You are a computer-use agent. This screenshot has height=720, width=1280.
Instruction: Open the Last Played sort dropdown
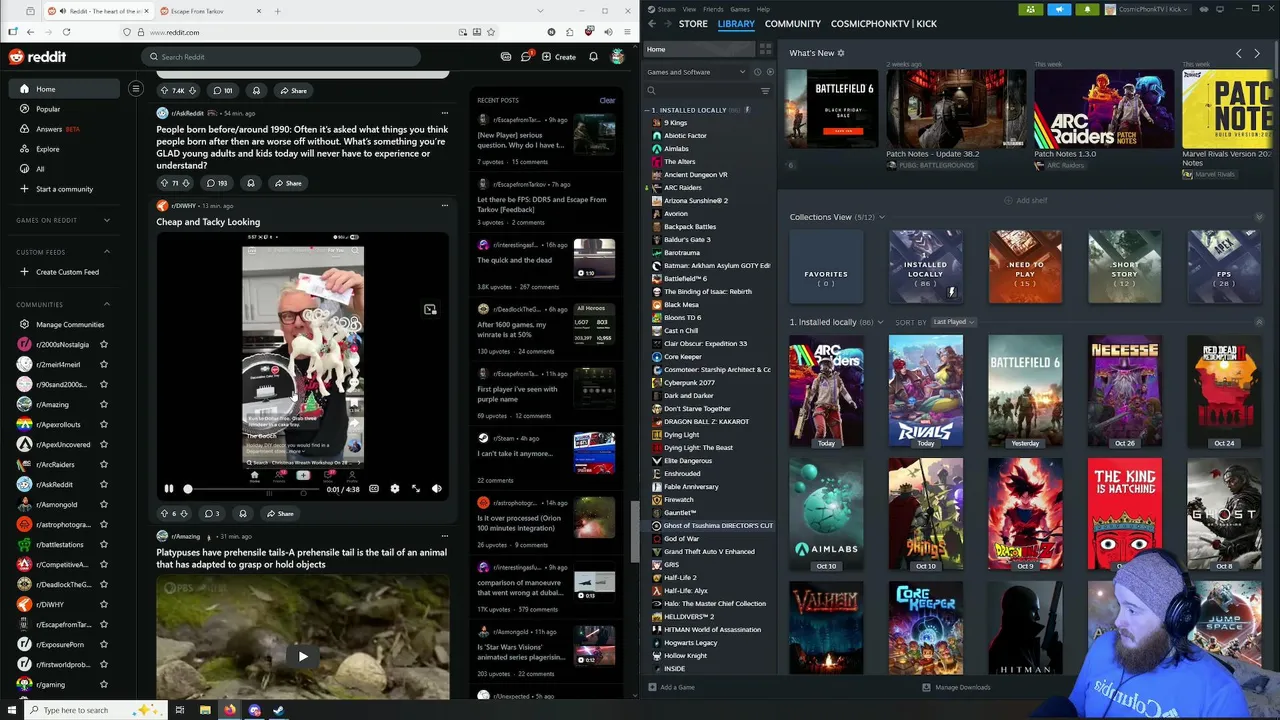[953, 322]
